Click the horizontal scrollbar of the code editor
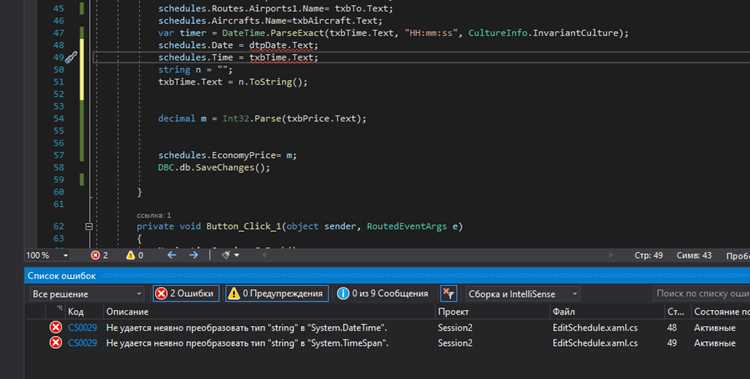The width and height of the screenshot is (750, 379). pyautogui.click(x=438, y=256)
